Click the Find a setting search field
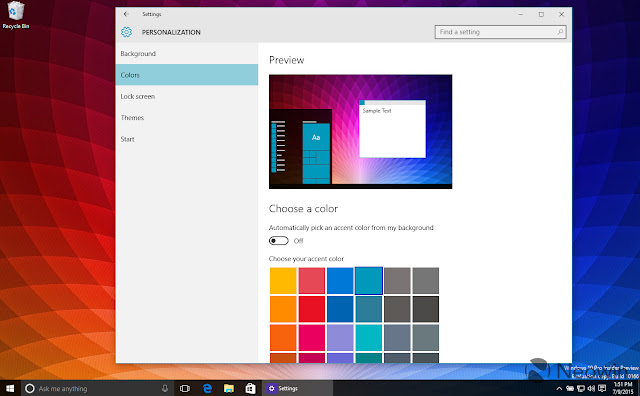 [500, 32]
